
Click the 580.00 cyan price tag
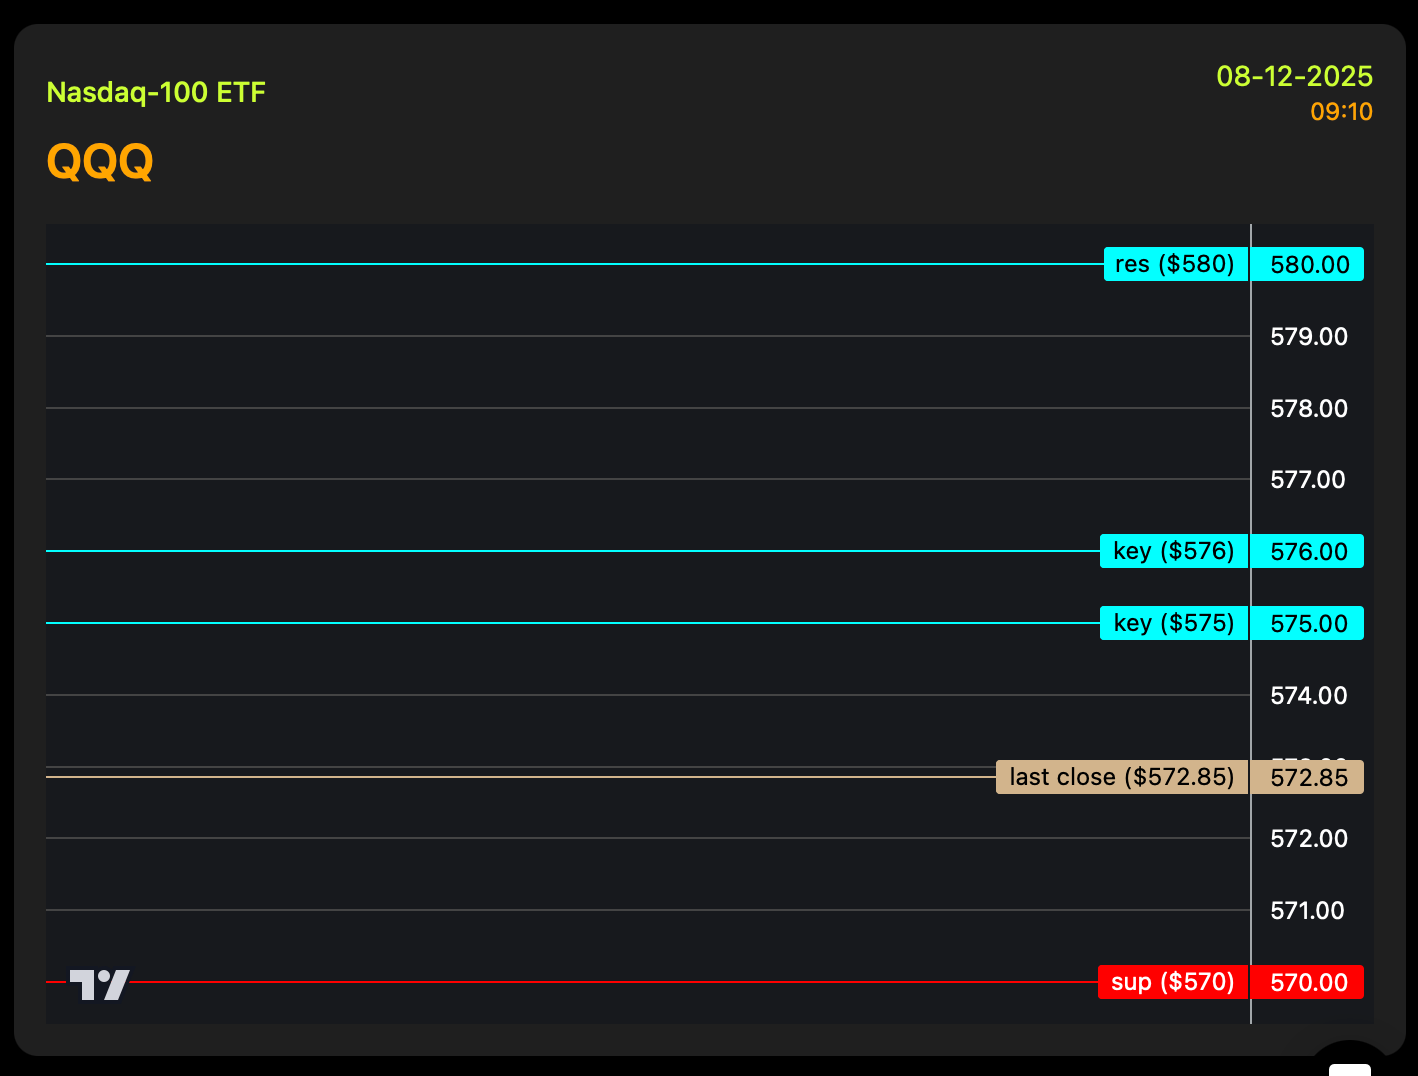(1308, 265)
